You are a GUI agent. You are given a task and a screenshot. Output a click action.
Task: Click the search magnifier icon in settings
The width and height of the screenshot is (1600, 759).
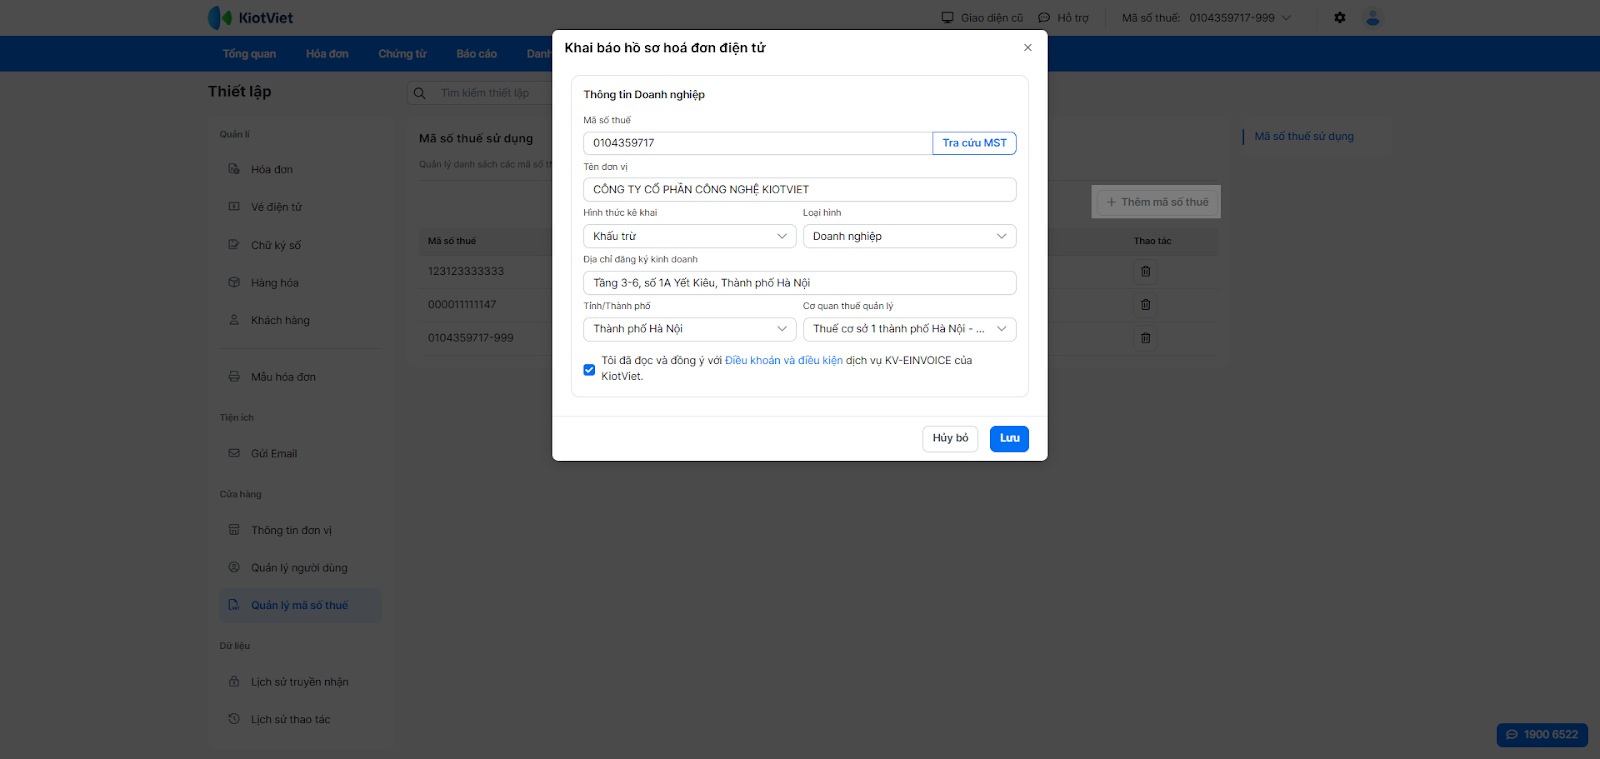click(x=420, y=93)
